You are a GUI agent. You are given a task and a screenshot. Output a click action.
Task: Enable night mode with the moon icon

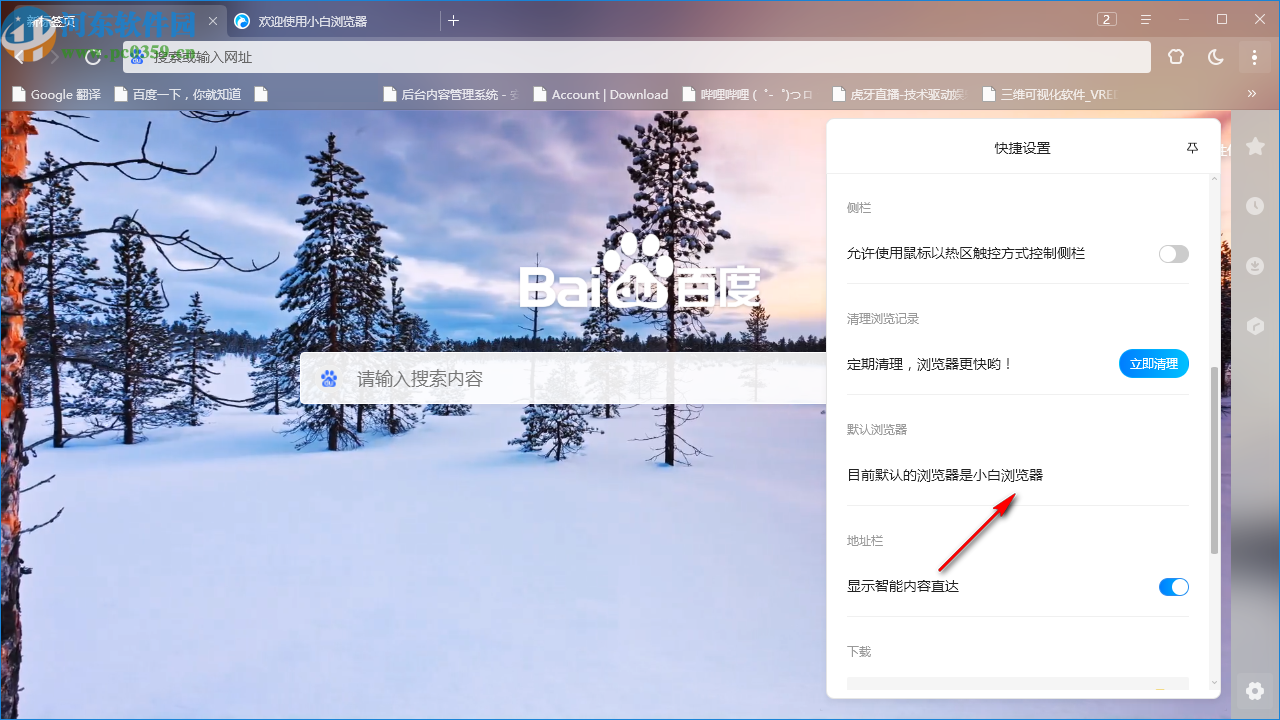tap(1215, 57)
